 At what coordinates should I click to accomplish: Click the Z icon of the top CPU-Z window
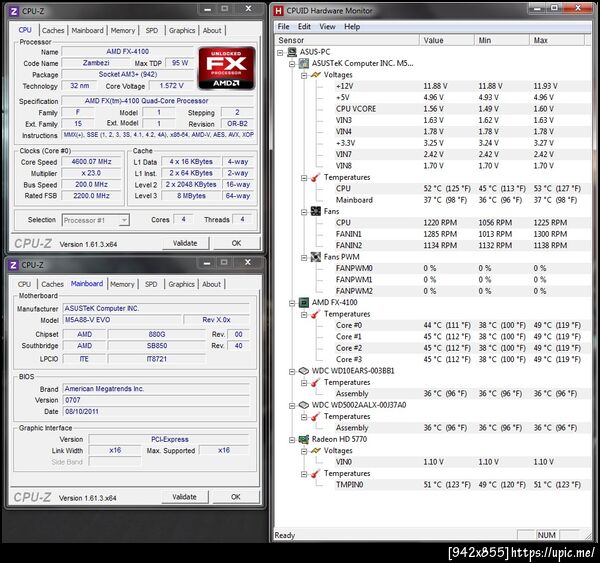pyautogui.click(x=14, y=11)
